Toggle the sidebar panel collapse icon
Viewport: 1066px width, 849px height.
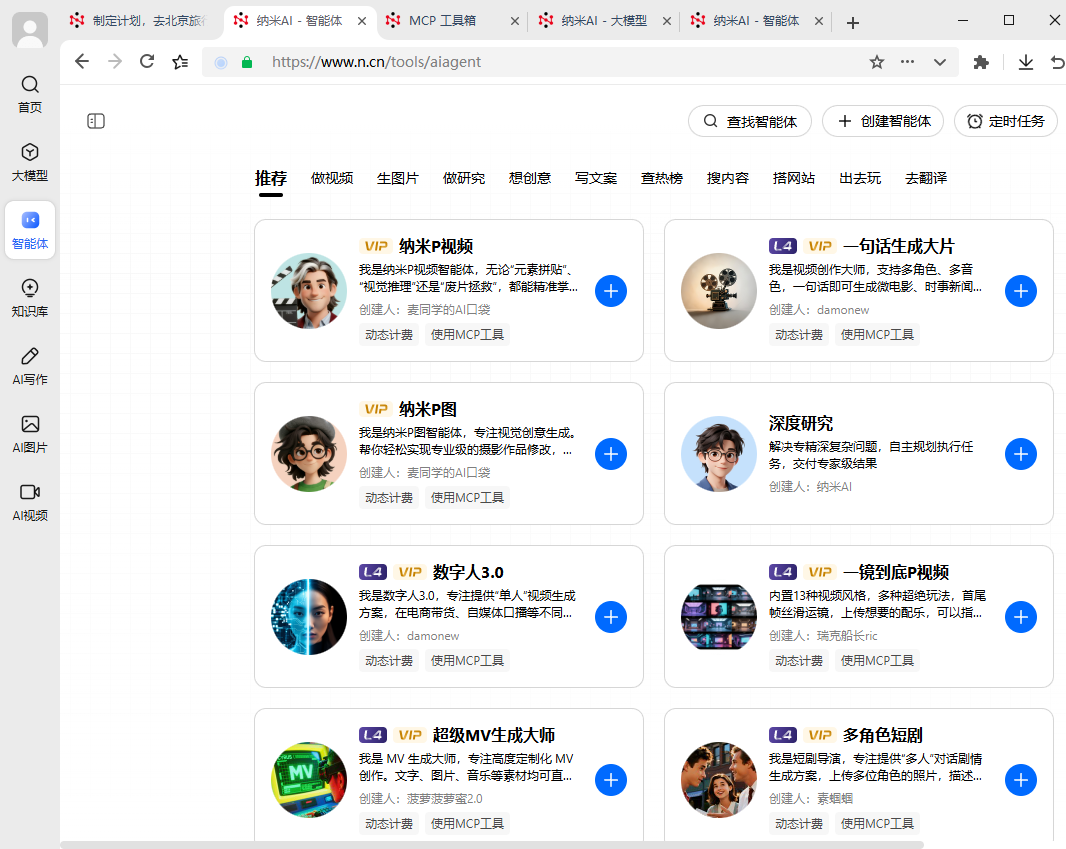pyautogui.click(x=96, y=121)
